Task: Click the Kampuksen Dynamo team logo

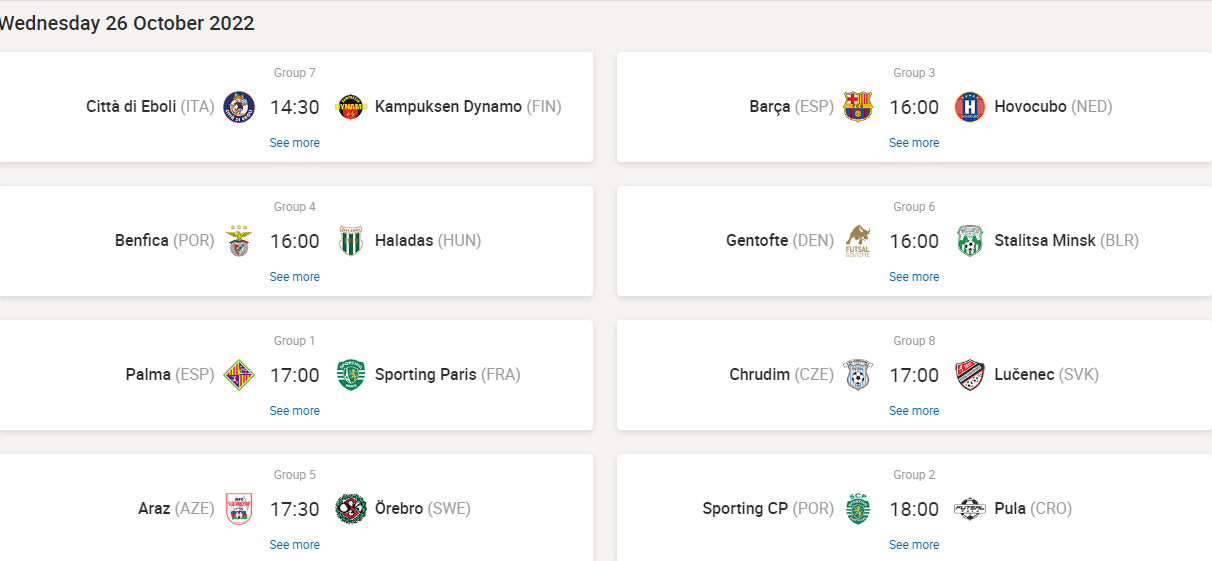Action: tap(351, 107)
